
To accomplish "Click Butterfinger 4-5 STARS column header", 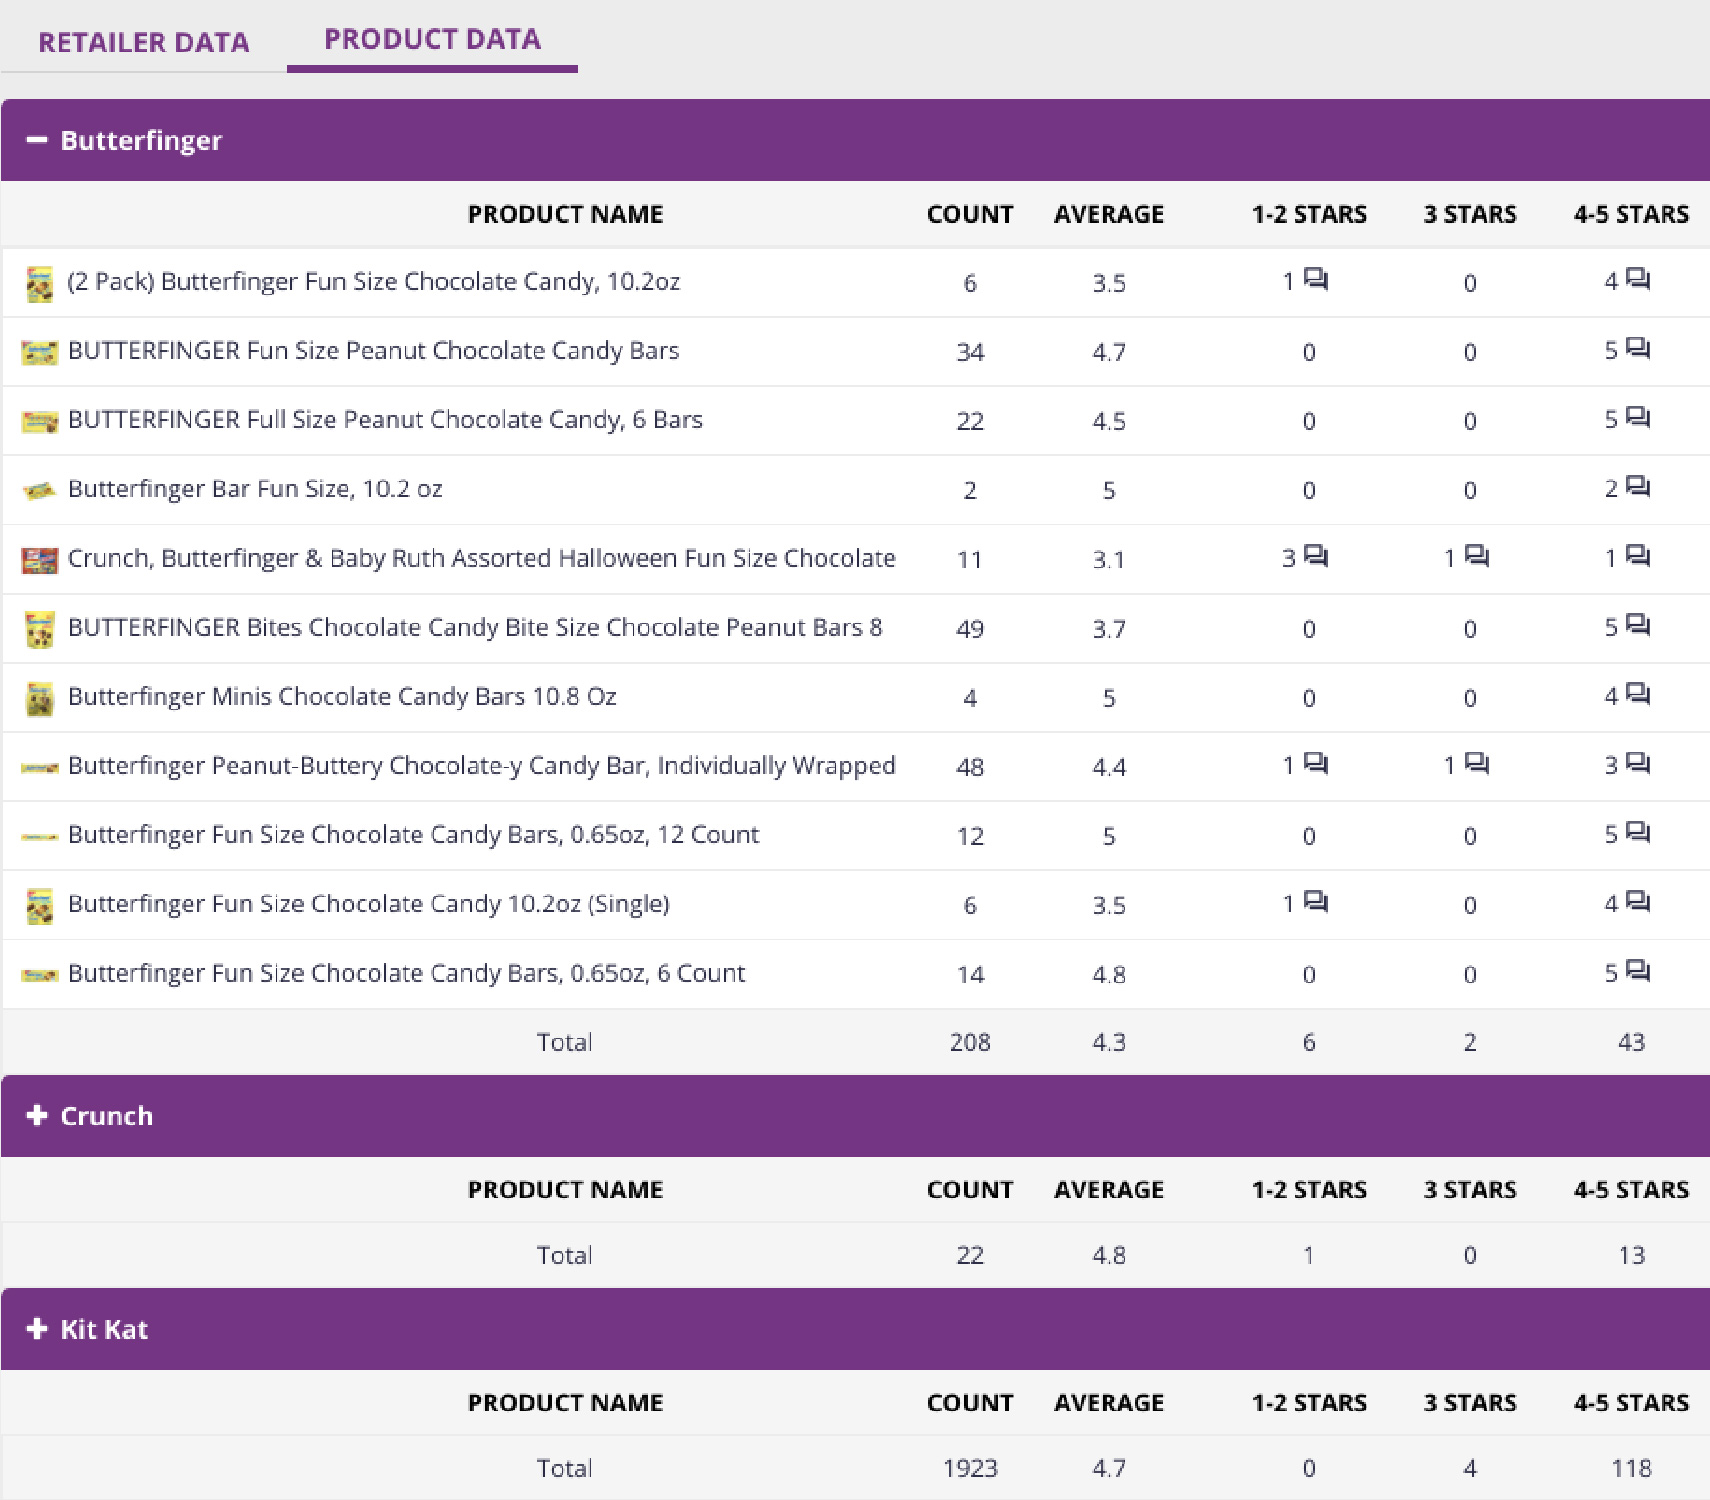I will pyautogui.click(x=1631, y=214).
